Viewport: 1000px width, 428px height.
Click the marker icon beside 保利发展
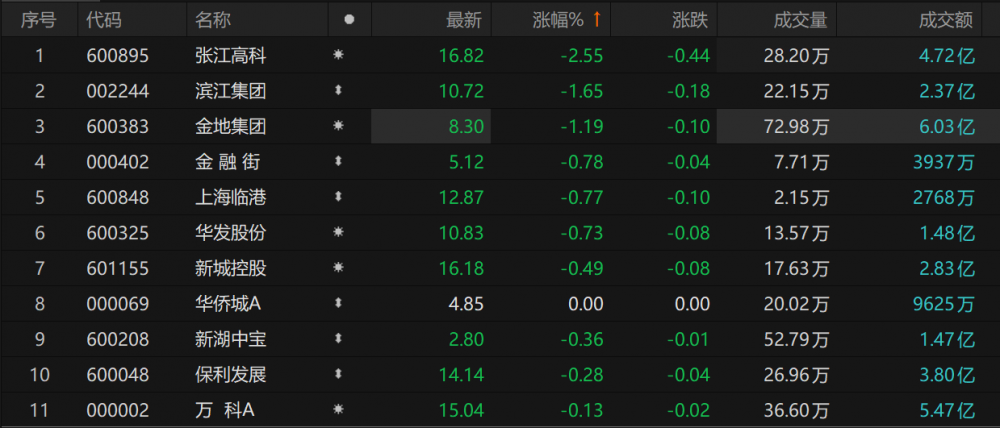pos(338,374)
